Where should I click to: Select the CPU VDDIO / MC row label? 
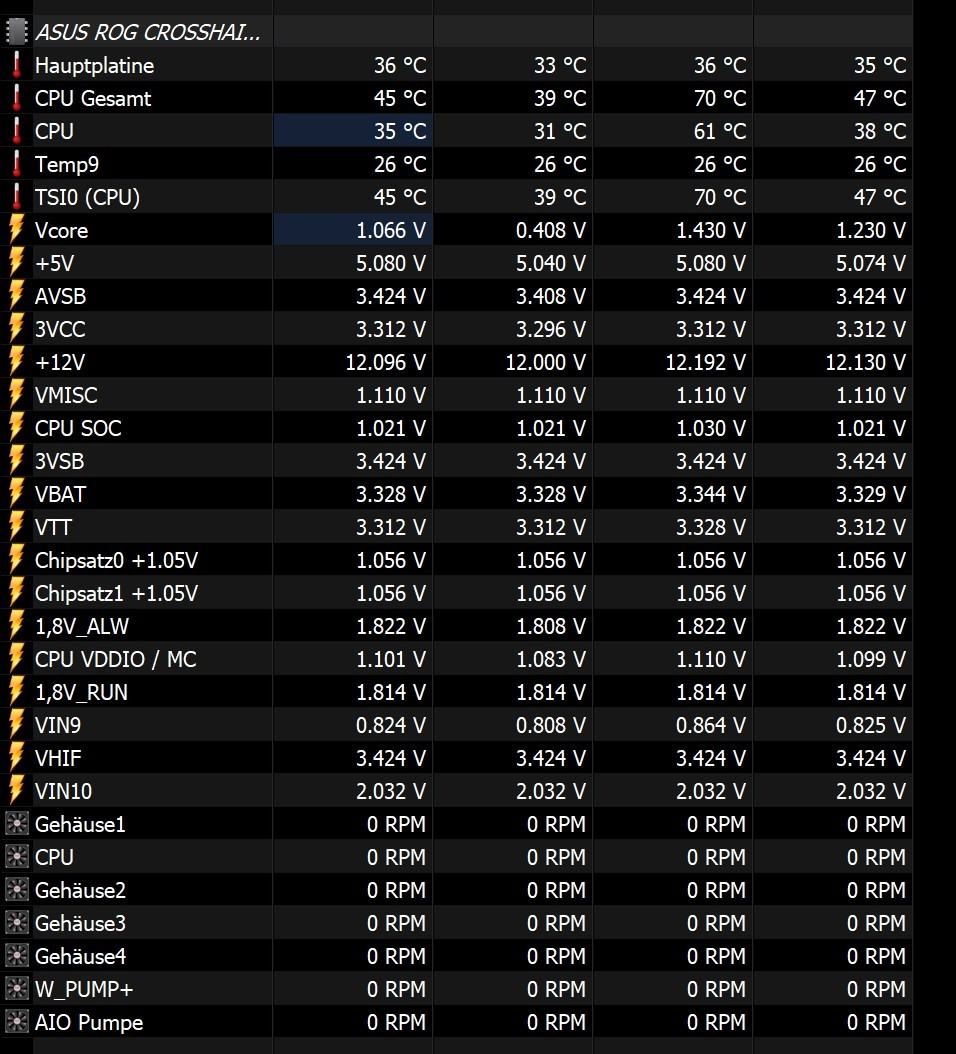pos(116,659)
